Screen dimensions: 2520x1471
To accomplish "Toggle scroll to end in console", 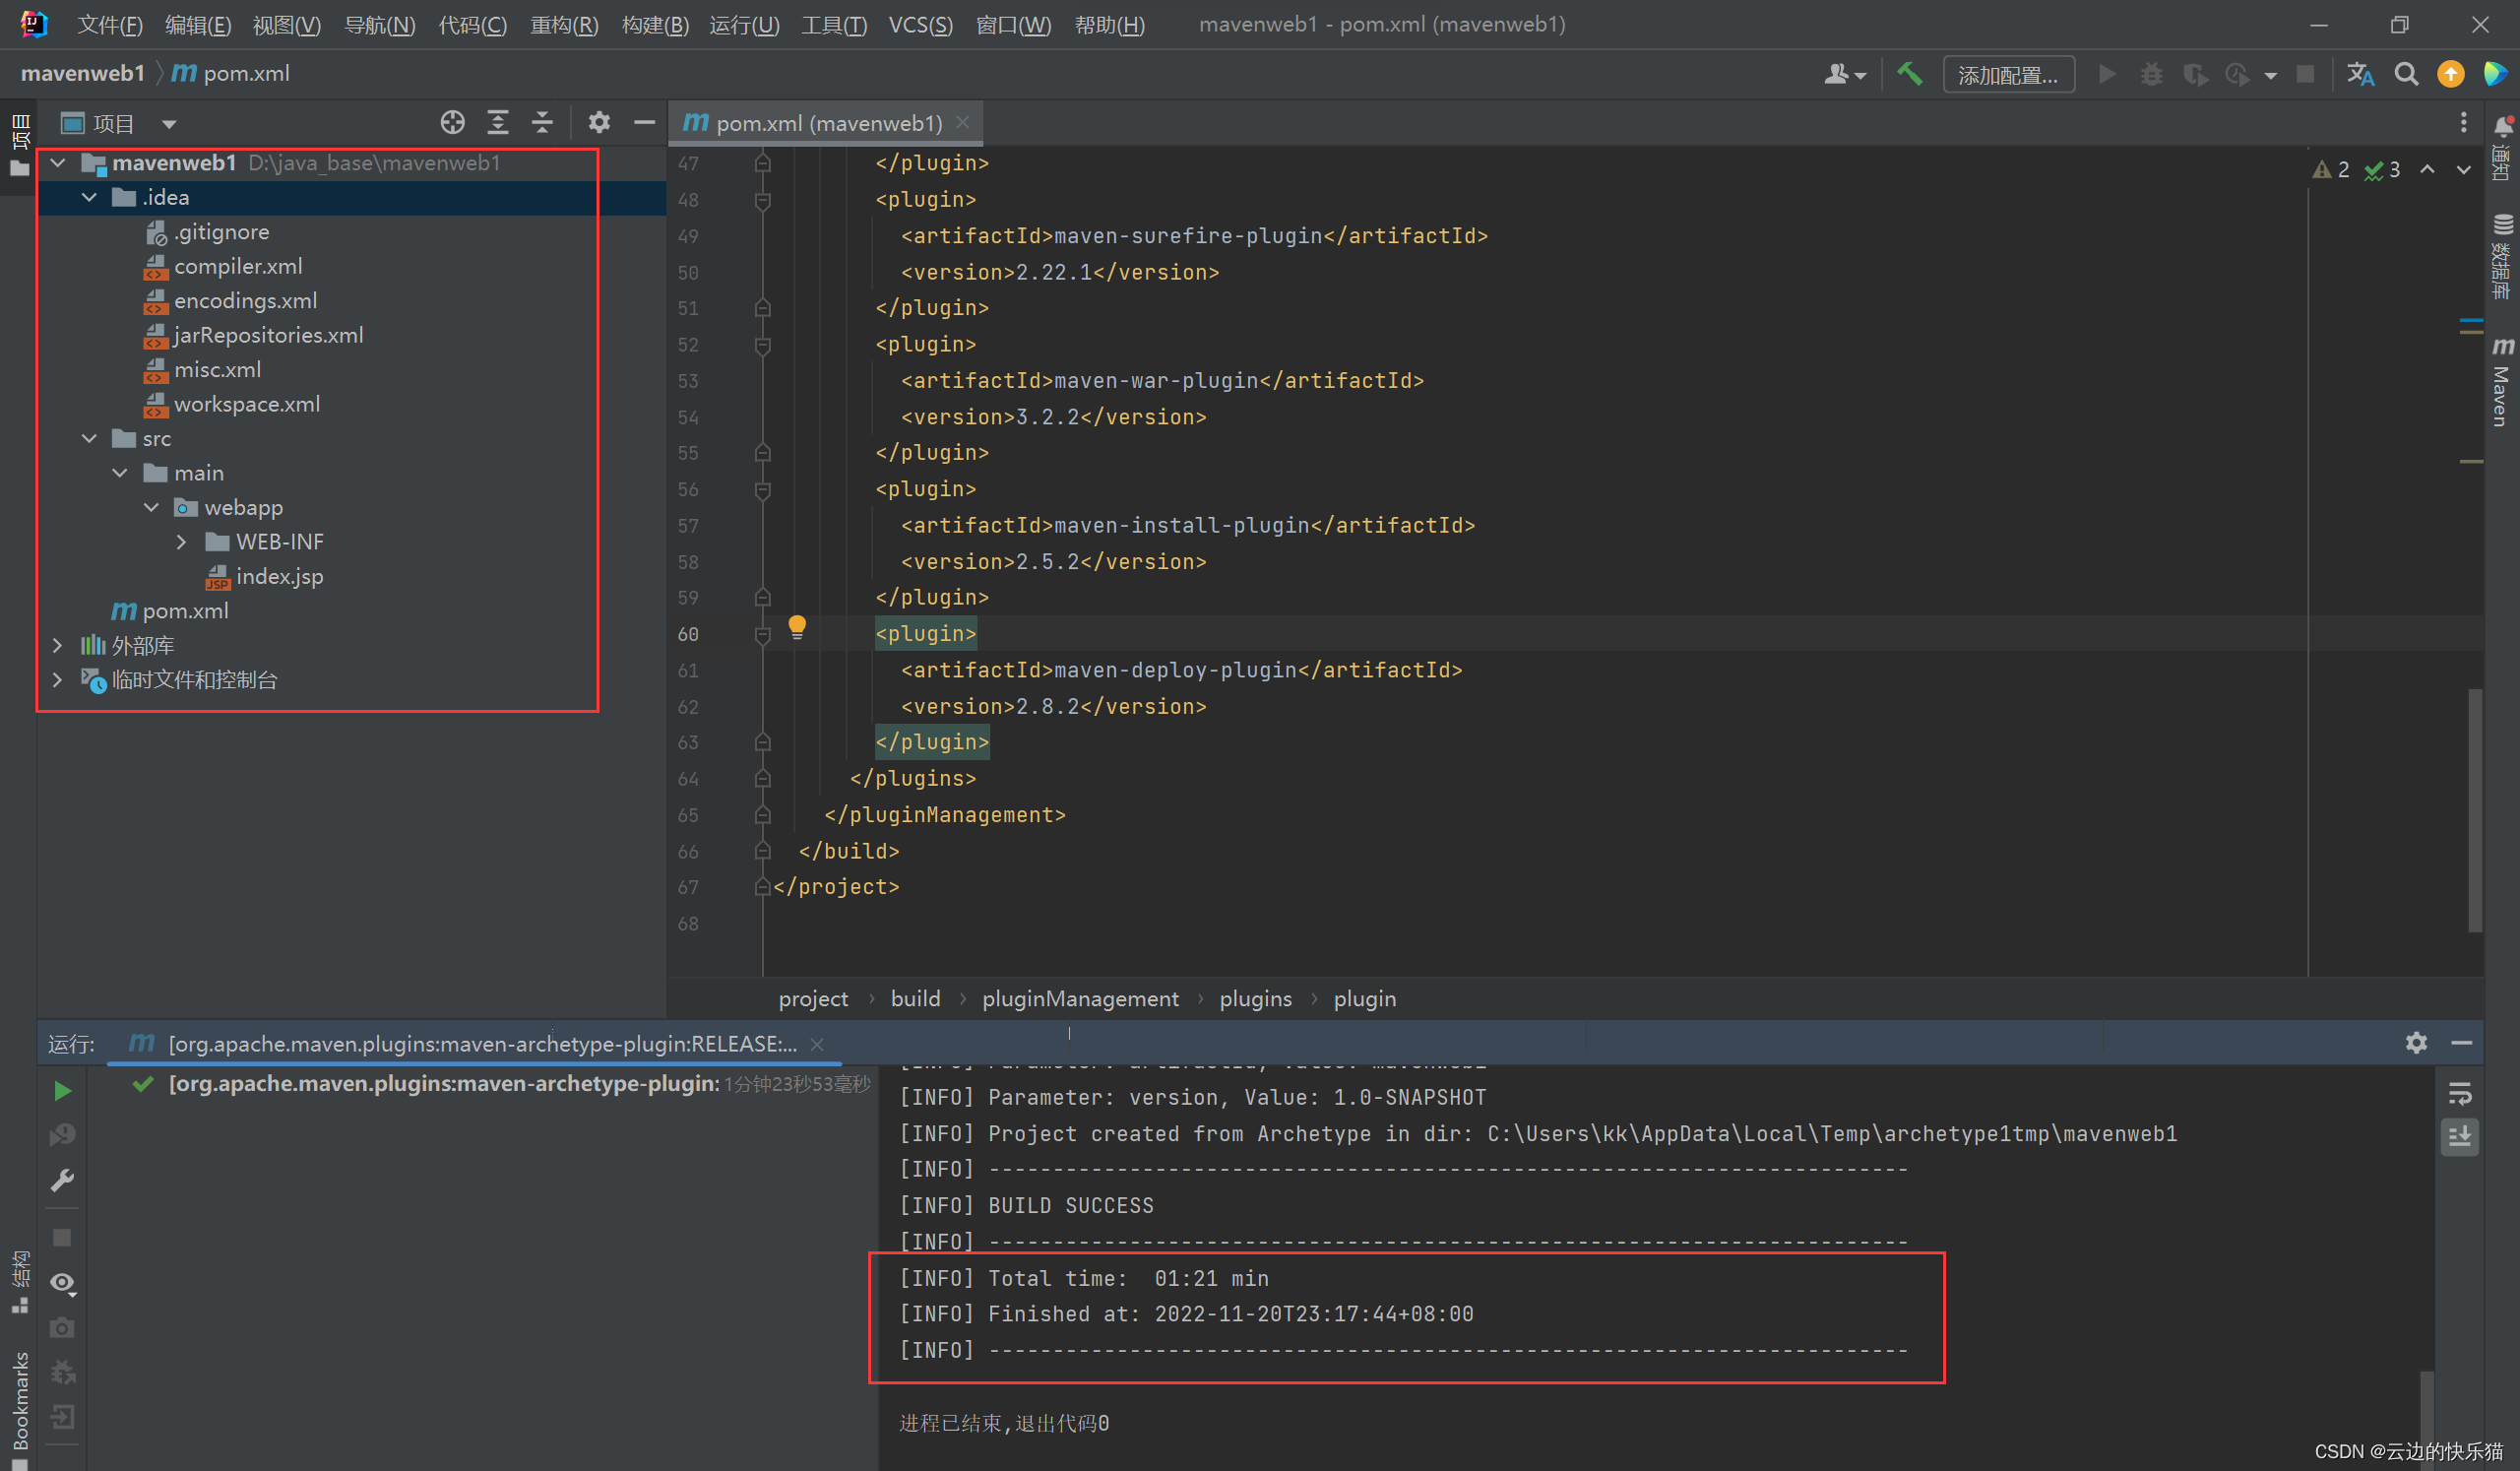I will tap(2460, 1136).
